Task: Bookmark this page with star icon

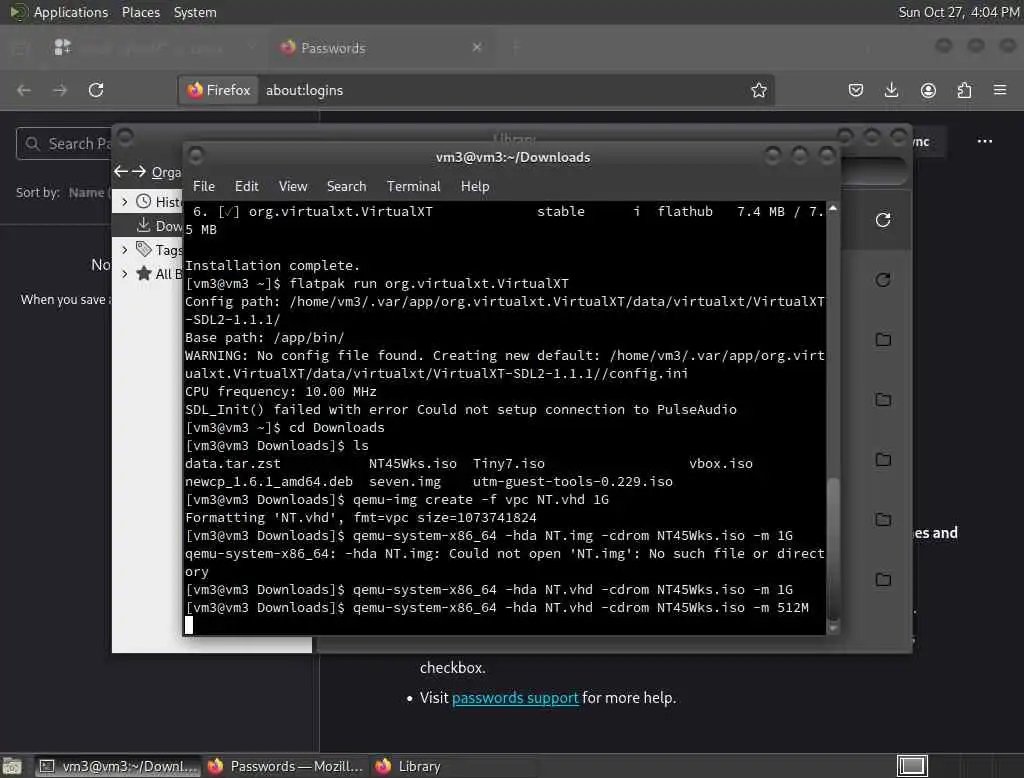Action: pyautogui.click(x=758, y=90)
